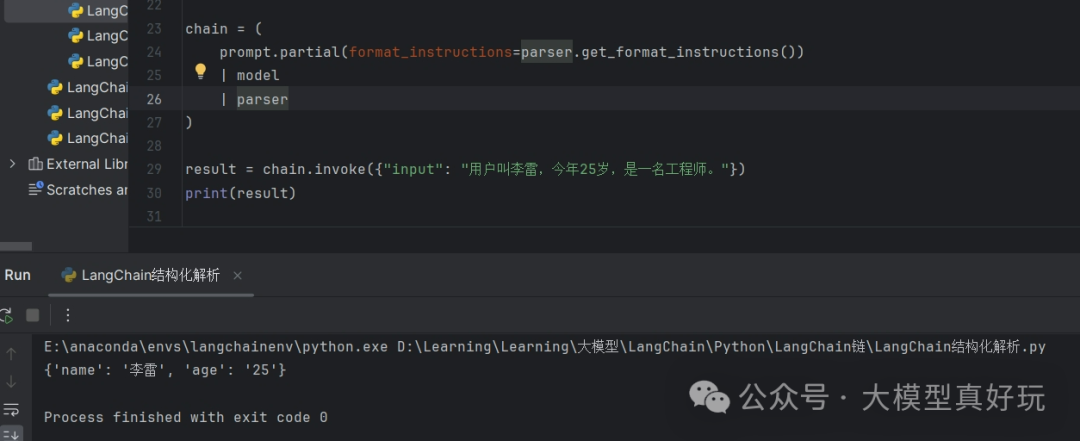Click the LangChain结构化解析.py path in console

point(721,347)
